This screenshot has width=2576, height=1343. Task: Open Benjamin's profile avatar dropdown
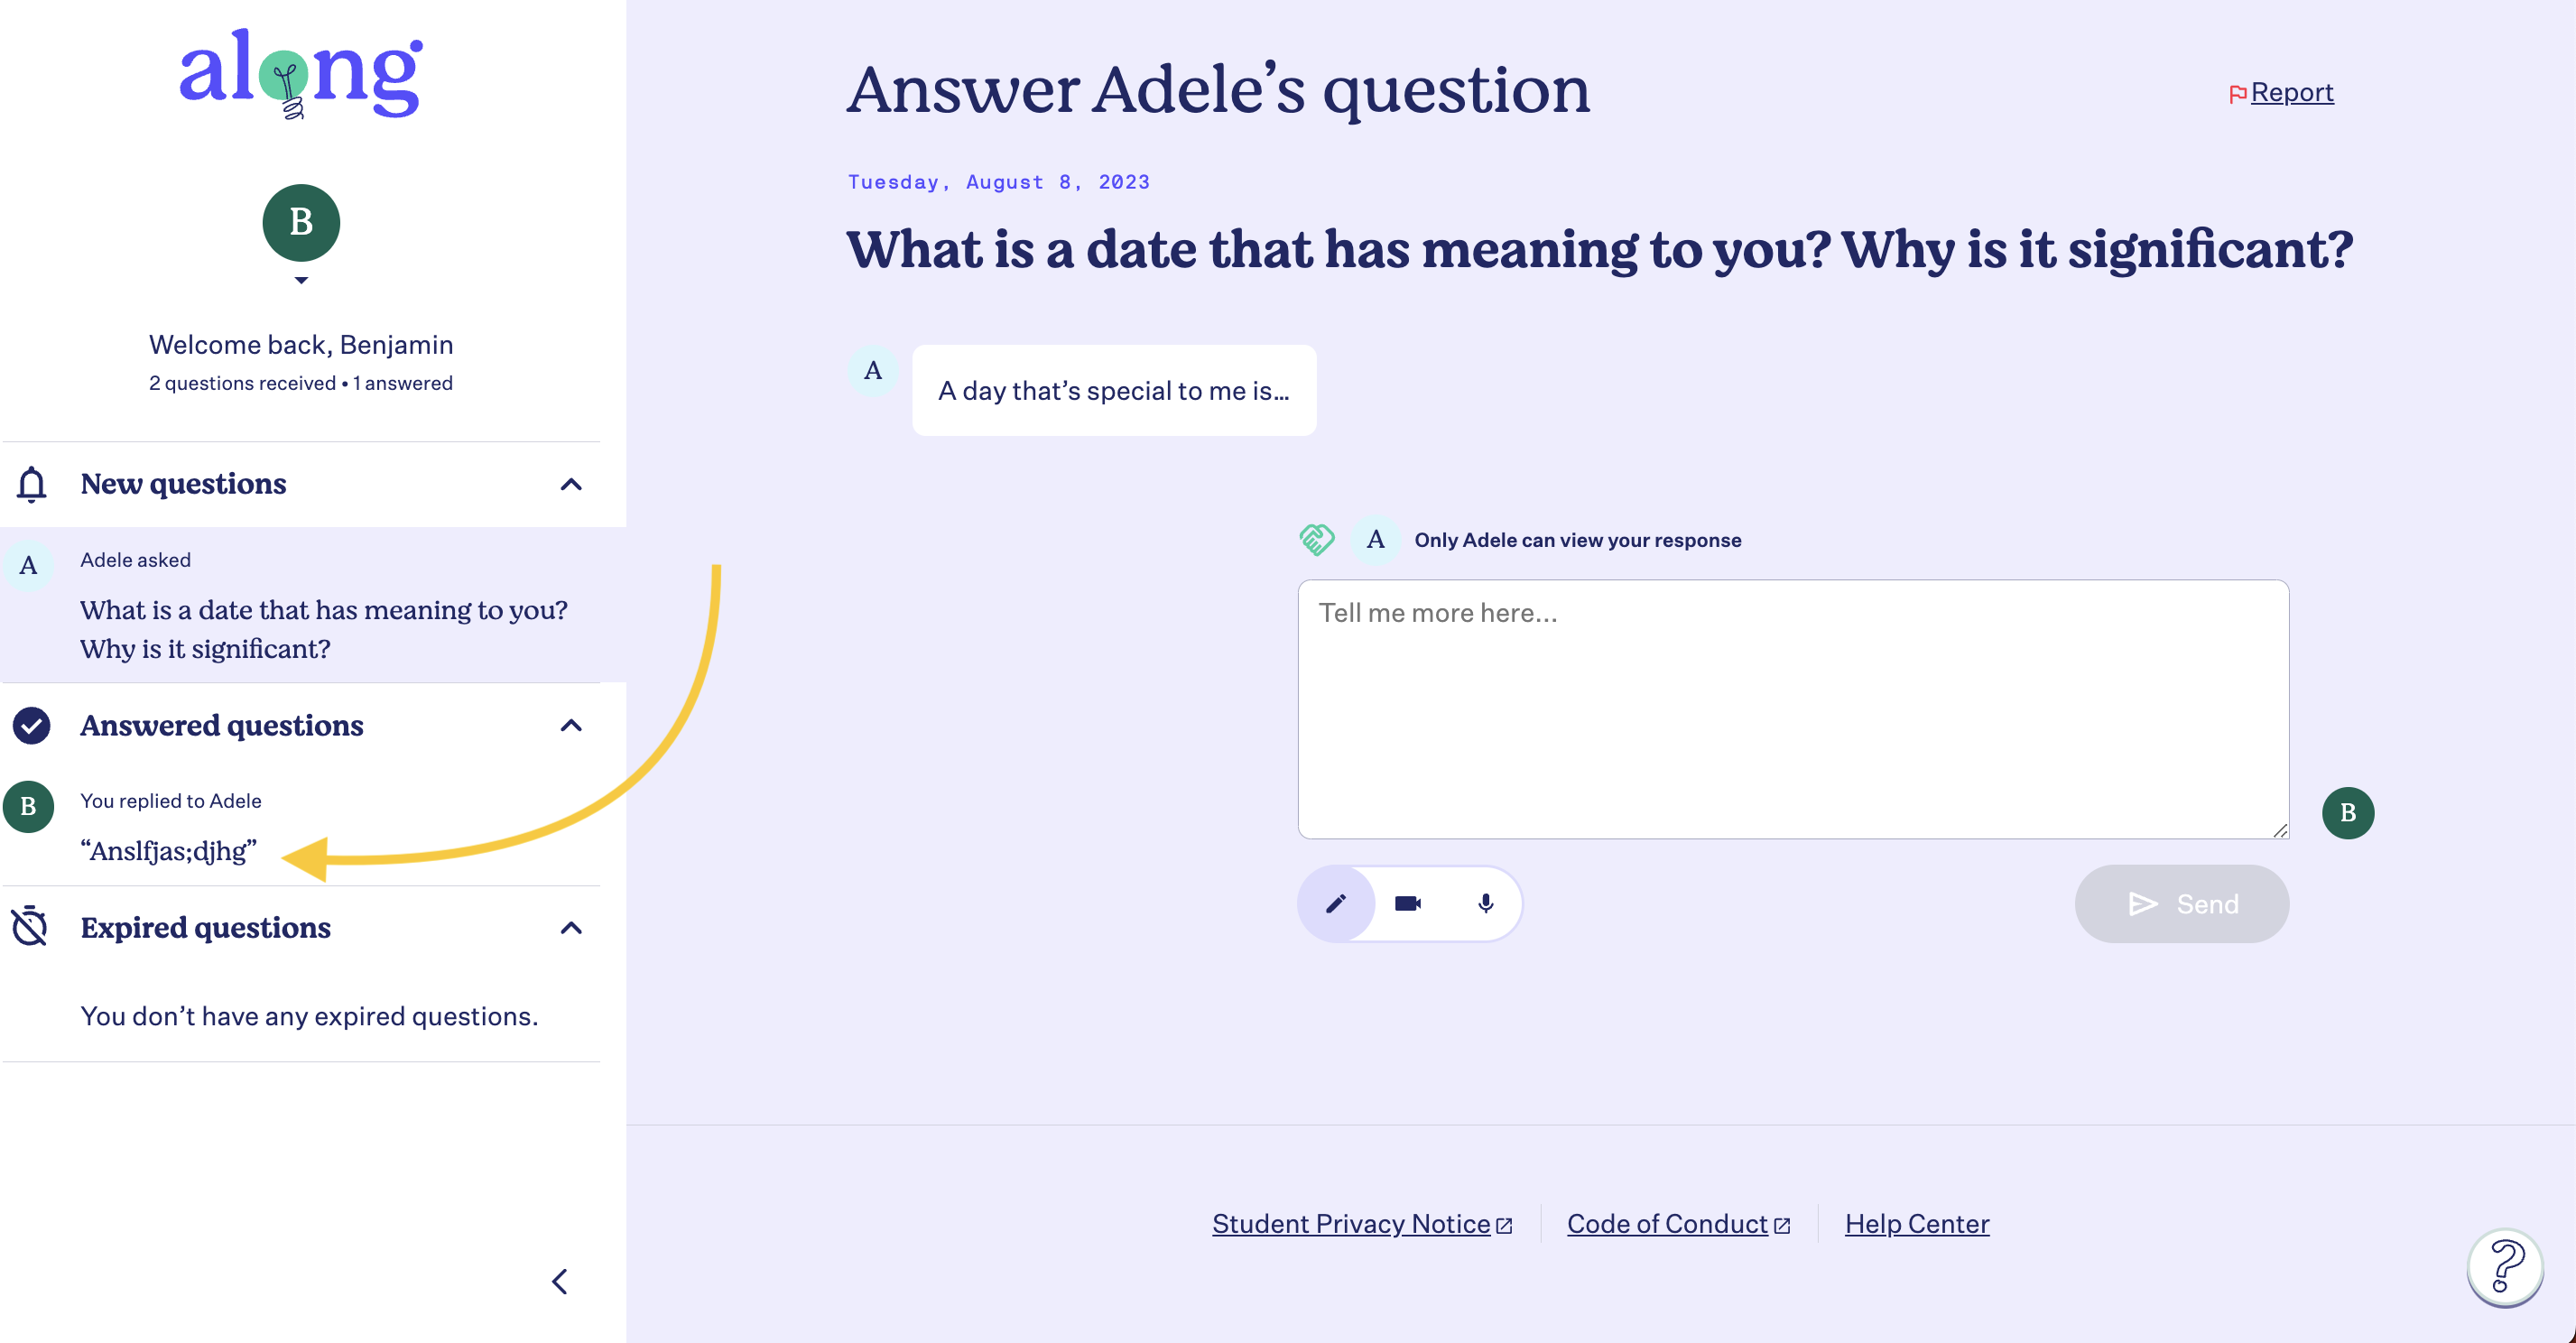(301, 234)
